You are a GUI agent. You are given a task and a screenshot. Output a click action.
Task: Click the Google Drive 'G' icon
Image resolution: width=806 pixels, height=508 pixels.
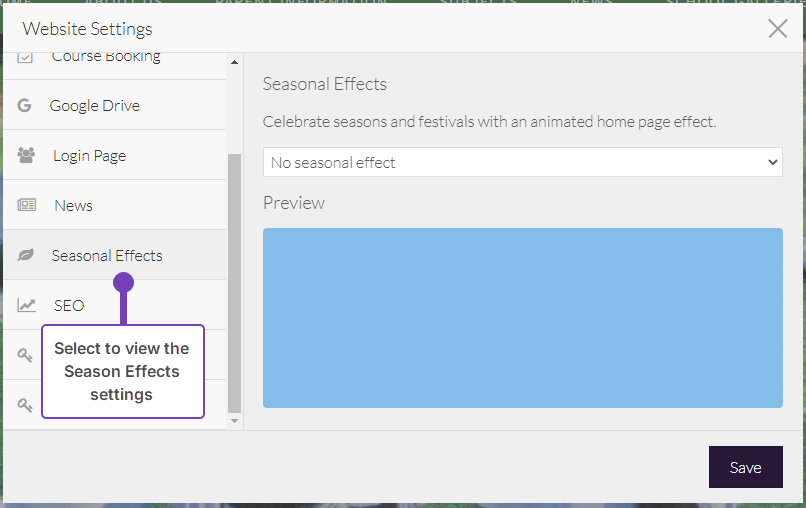(25, 105)
